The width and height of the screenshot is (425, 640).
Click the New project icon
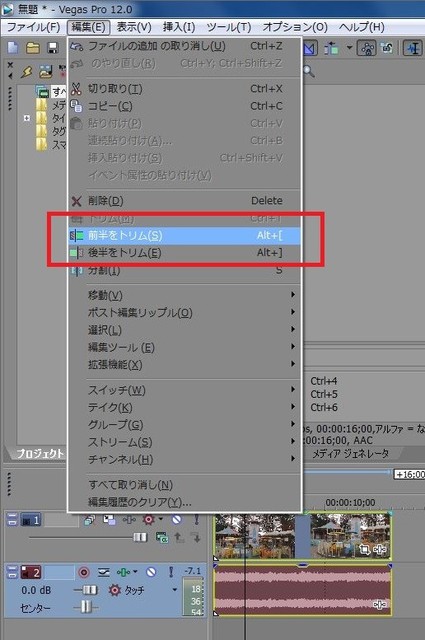point(13,48)
